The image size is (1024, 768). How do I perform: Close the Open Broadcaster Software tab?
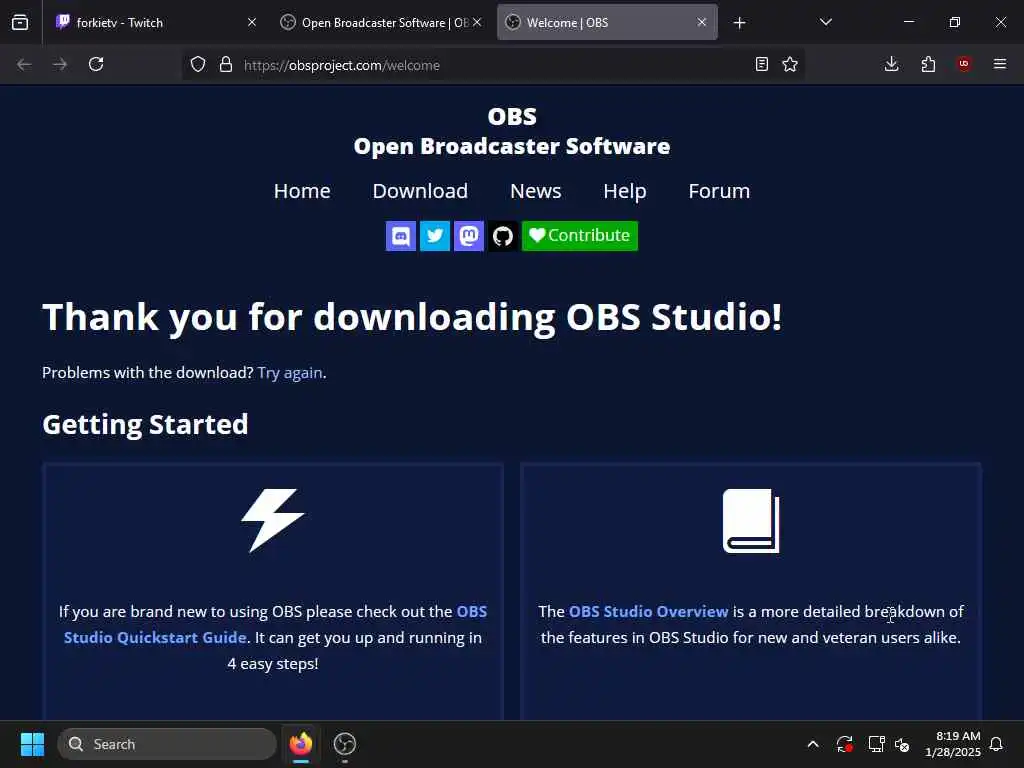477,22
